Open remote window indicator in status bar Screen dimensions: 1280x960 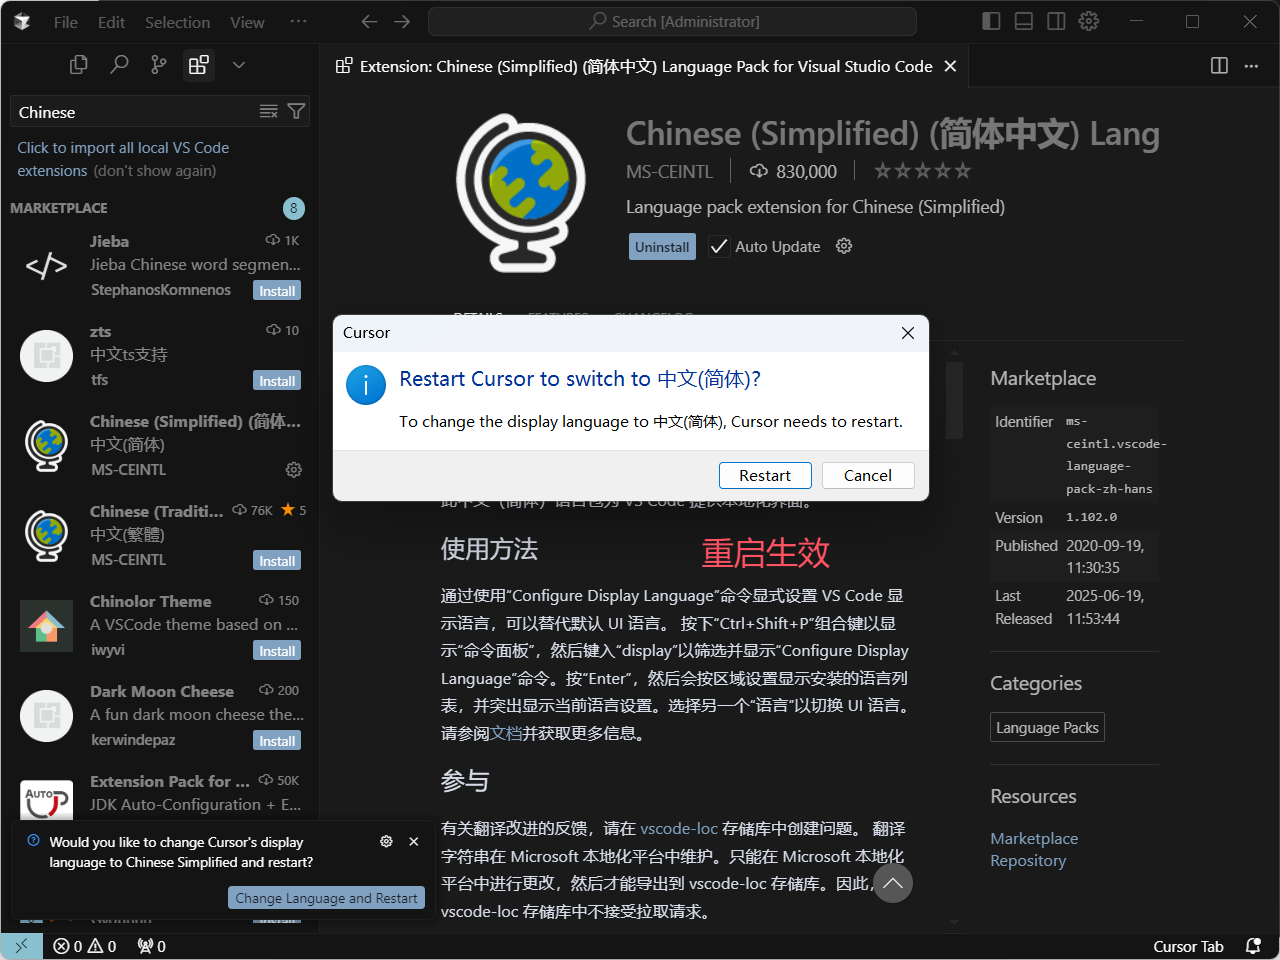click(21, 946)
